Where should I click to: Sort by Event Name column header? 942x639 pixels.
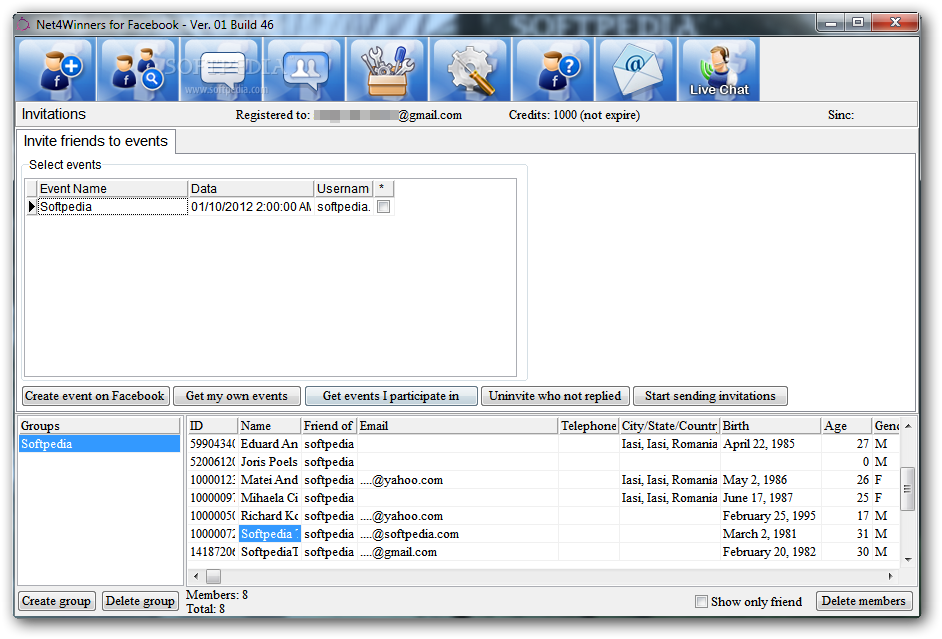click(x=112, y=189)
